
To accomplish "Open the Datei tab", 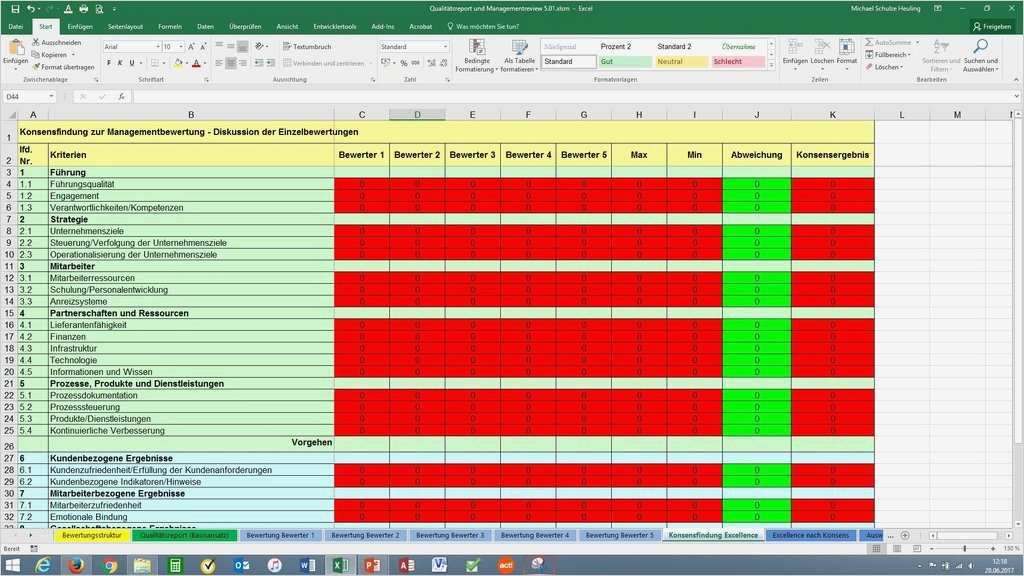I will tap(16, 27).
